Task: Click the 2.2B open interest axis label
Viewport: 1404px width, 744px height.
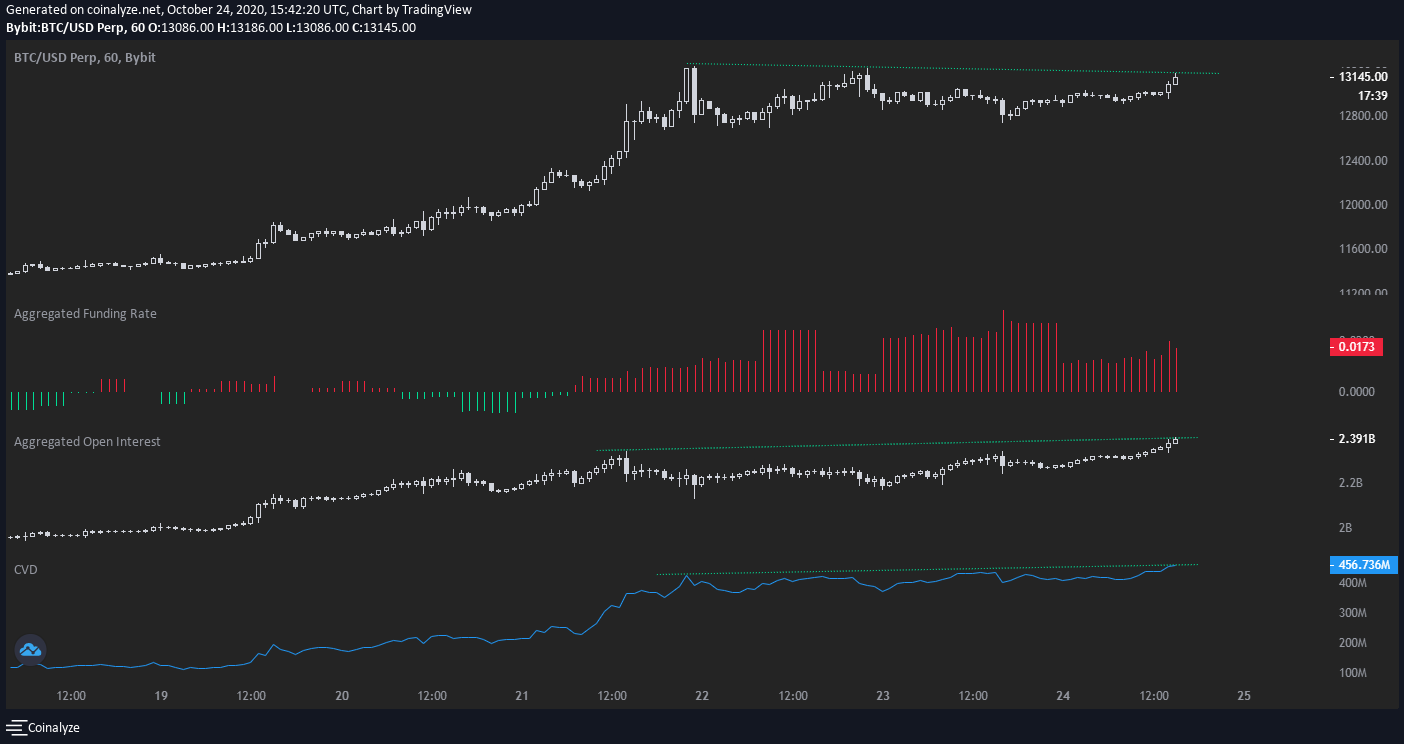Action: (1350, 483)
